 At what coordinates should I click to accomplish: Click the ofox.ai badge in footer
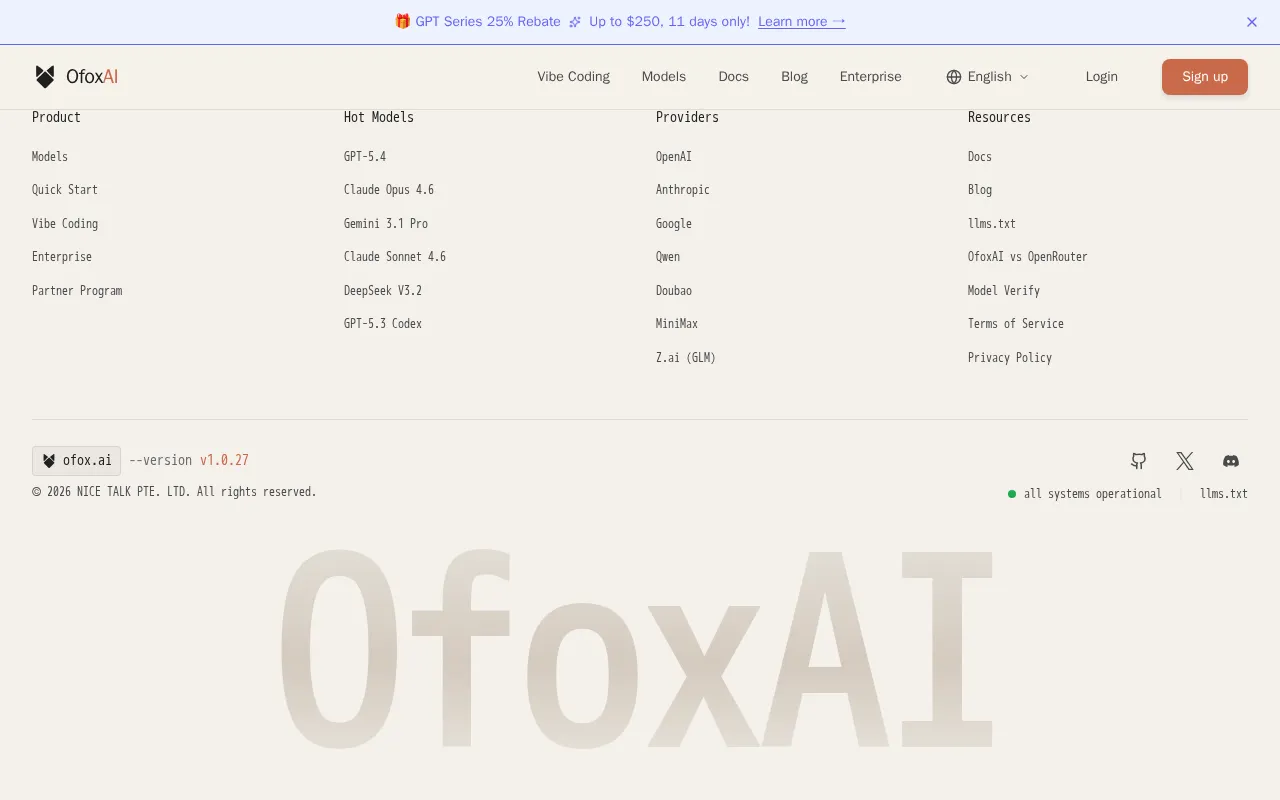coord(76,461)
